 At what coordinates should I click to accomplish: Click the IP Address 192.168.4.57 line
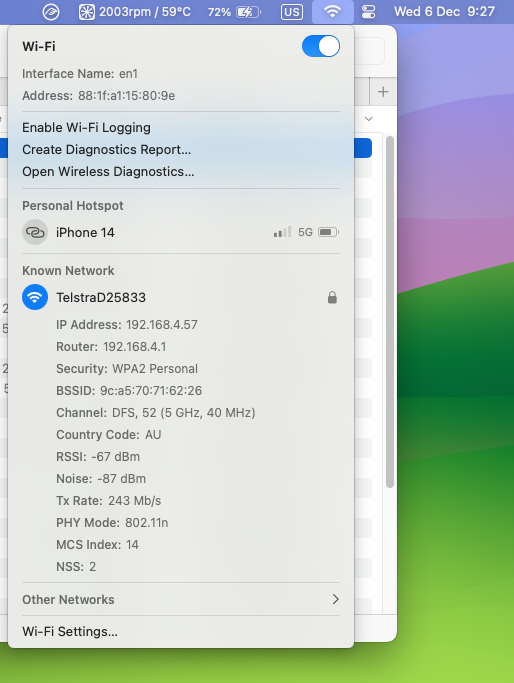pyautogui.click(x=127, y=325)
